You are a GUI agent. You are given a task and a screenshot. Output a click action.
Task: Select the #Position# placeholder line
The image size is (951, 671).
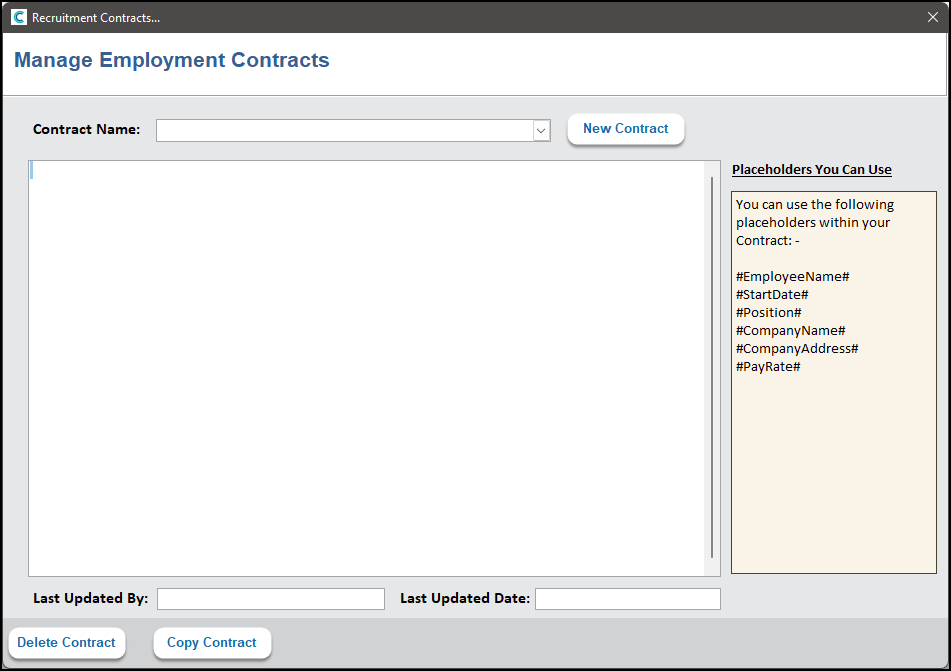(x=768, y=312)
